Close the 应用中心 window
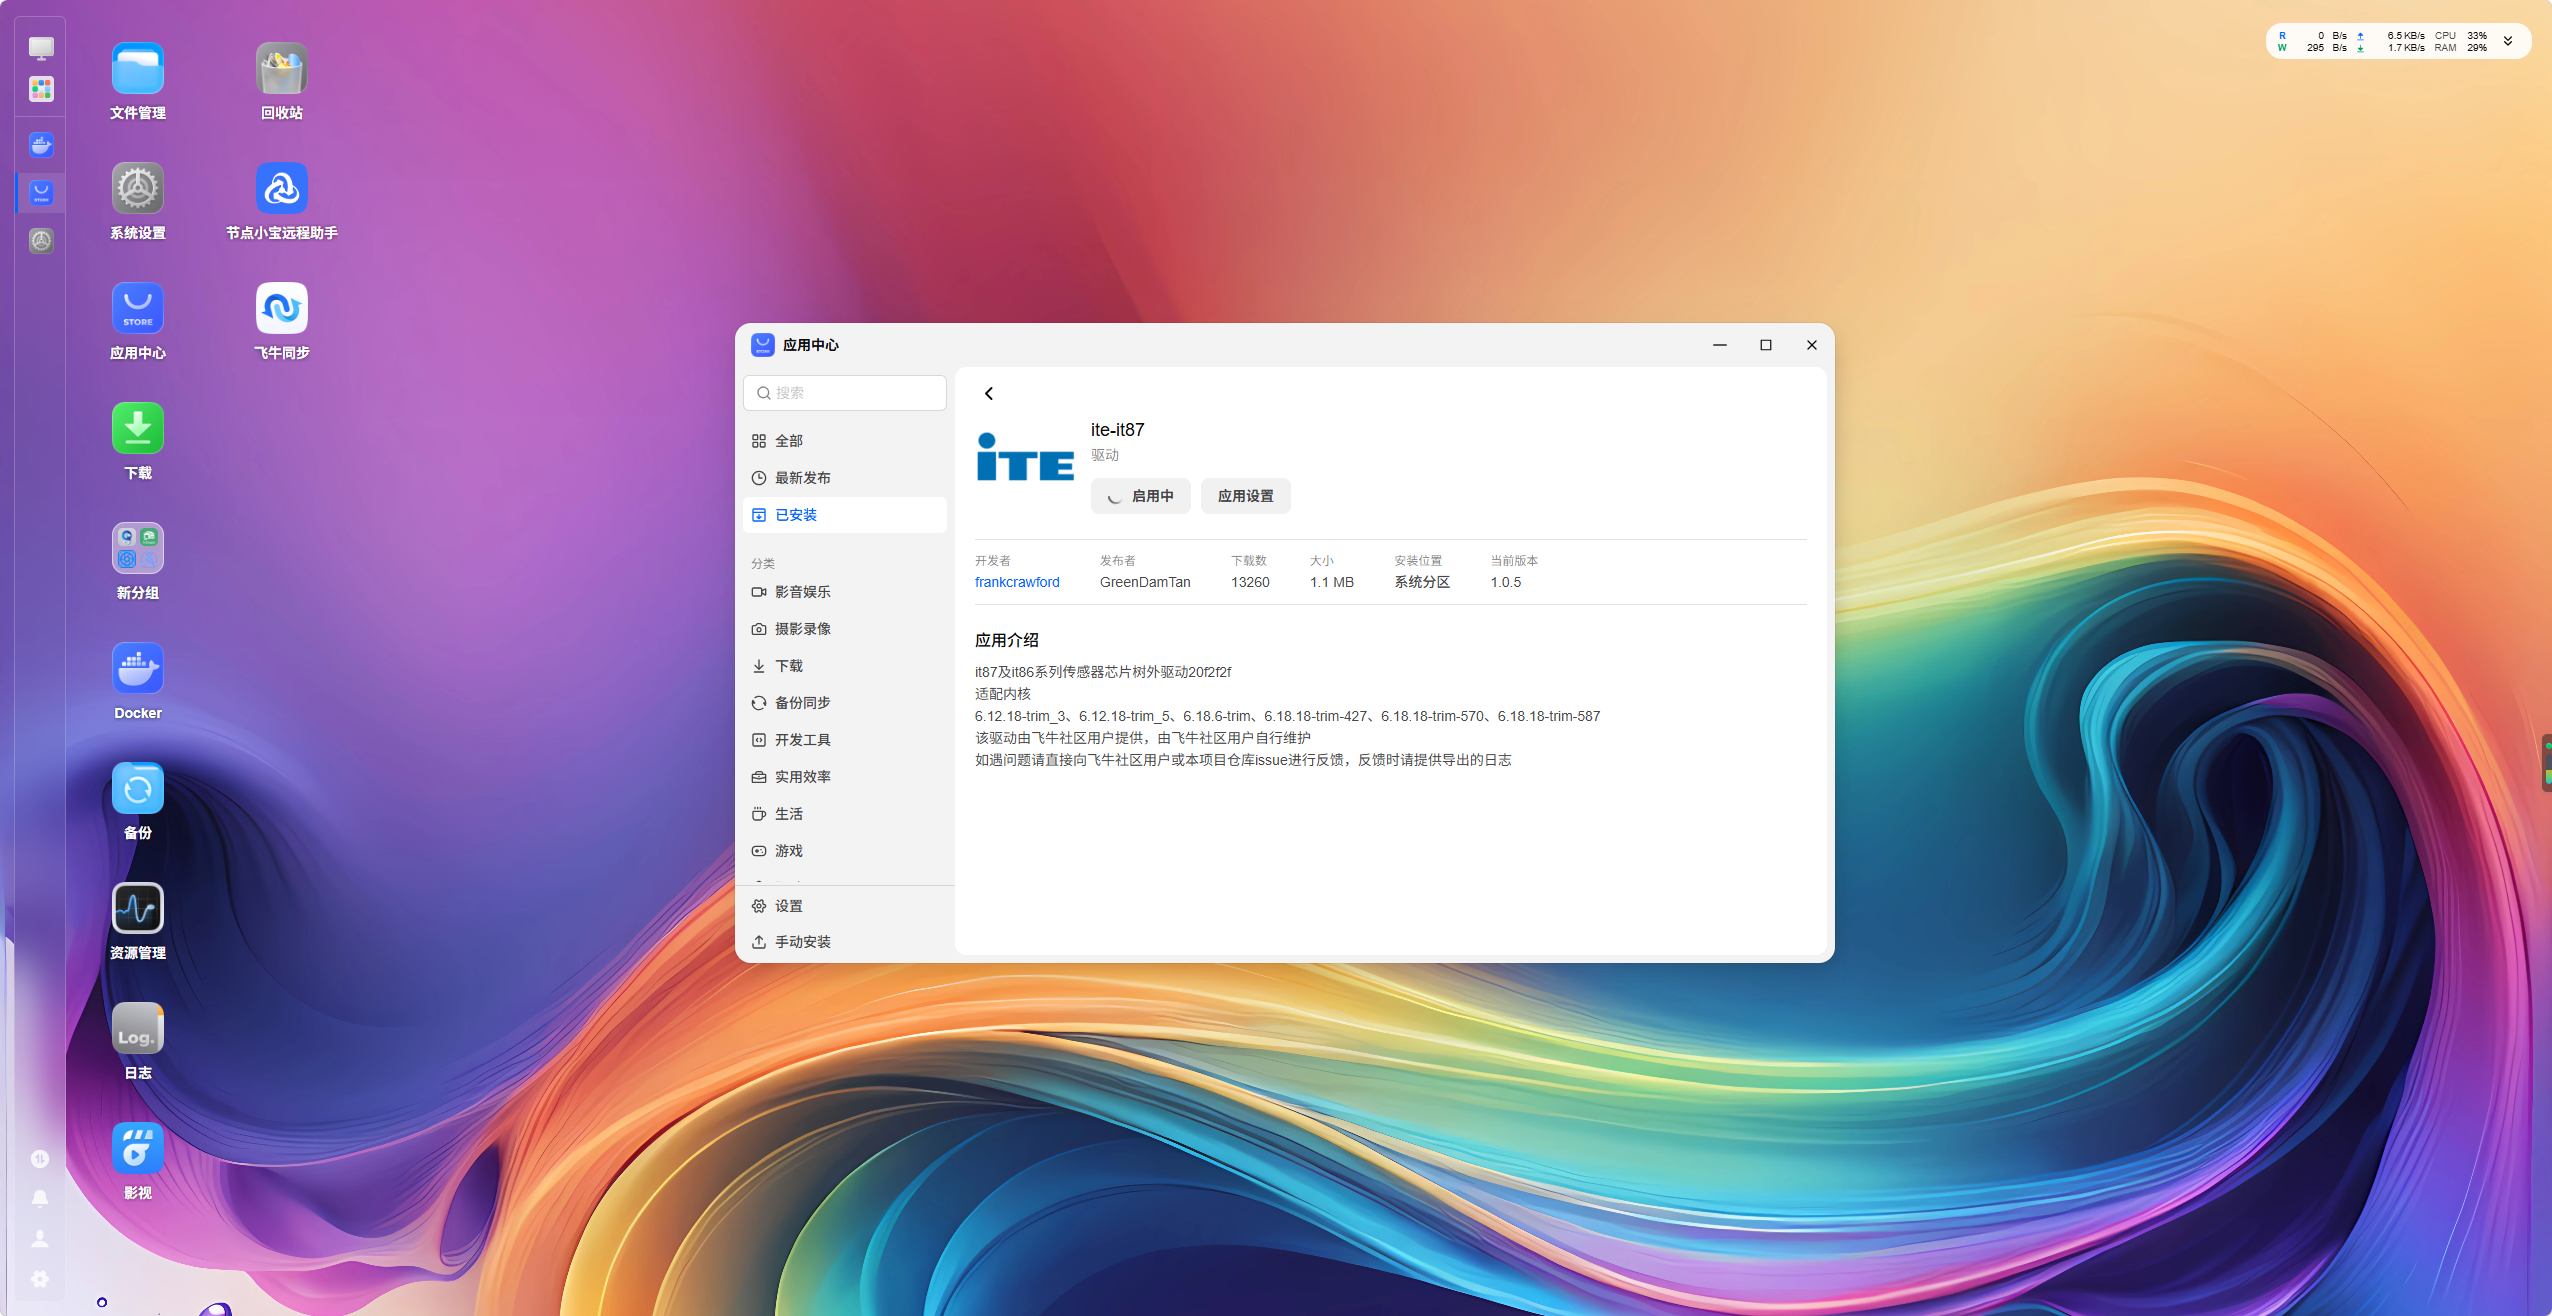The image size is (2552, 1316). pos(1812,345)
